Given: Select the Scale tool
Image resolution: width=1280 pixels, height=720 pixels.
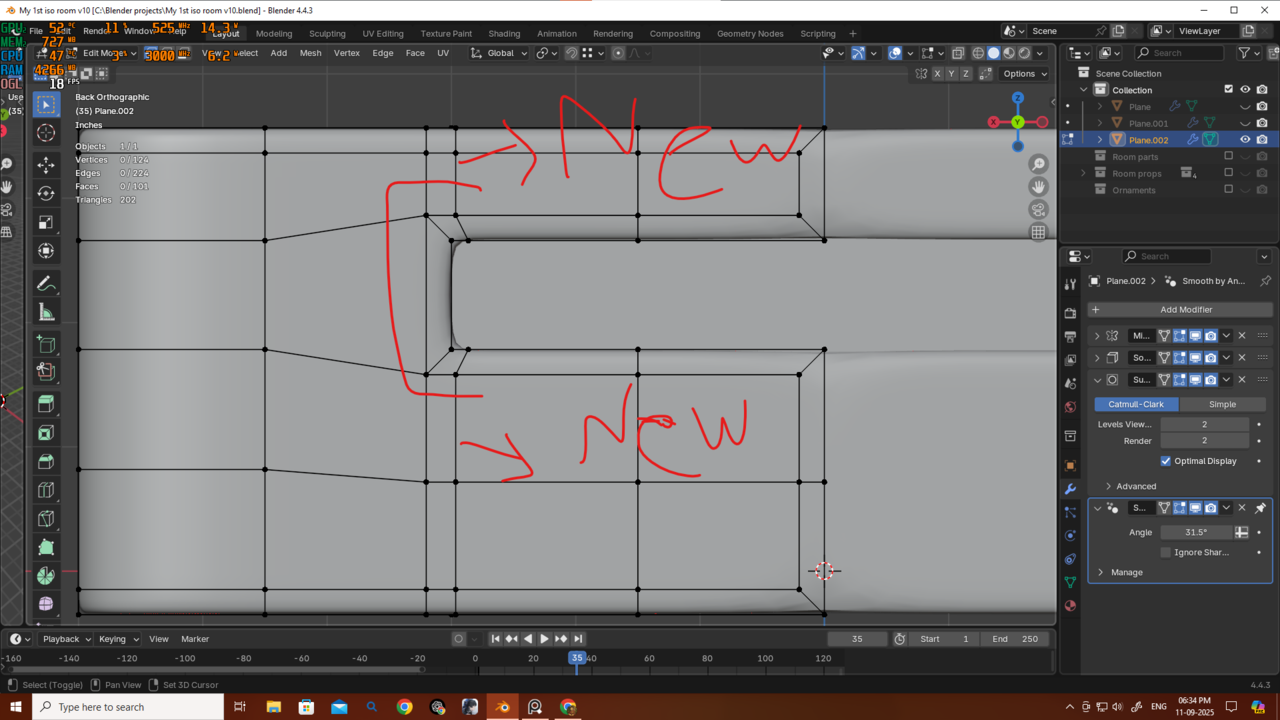Looking at the screenshot, I should pos(46,222).
